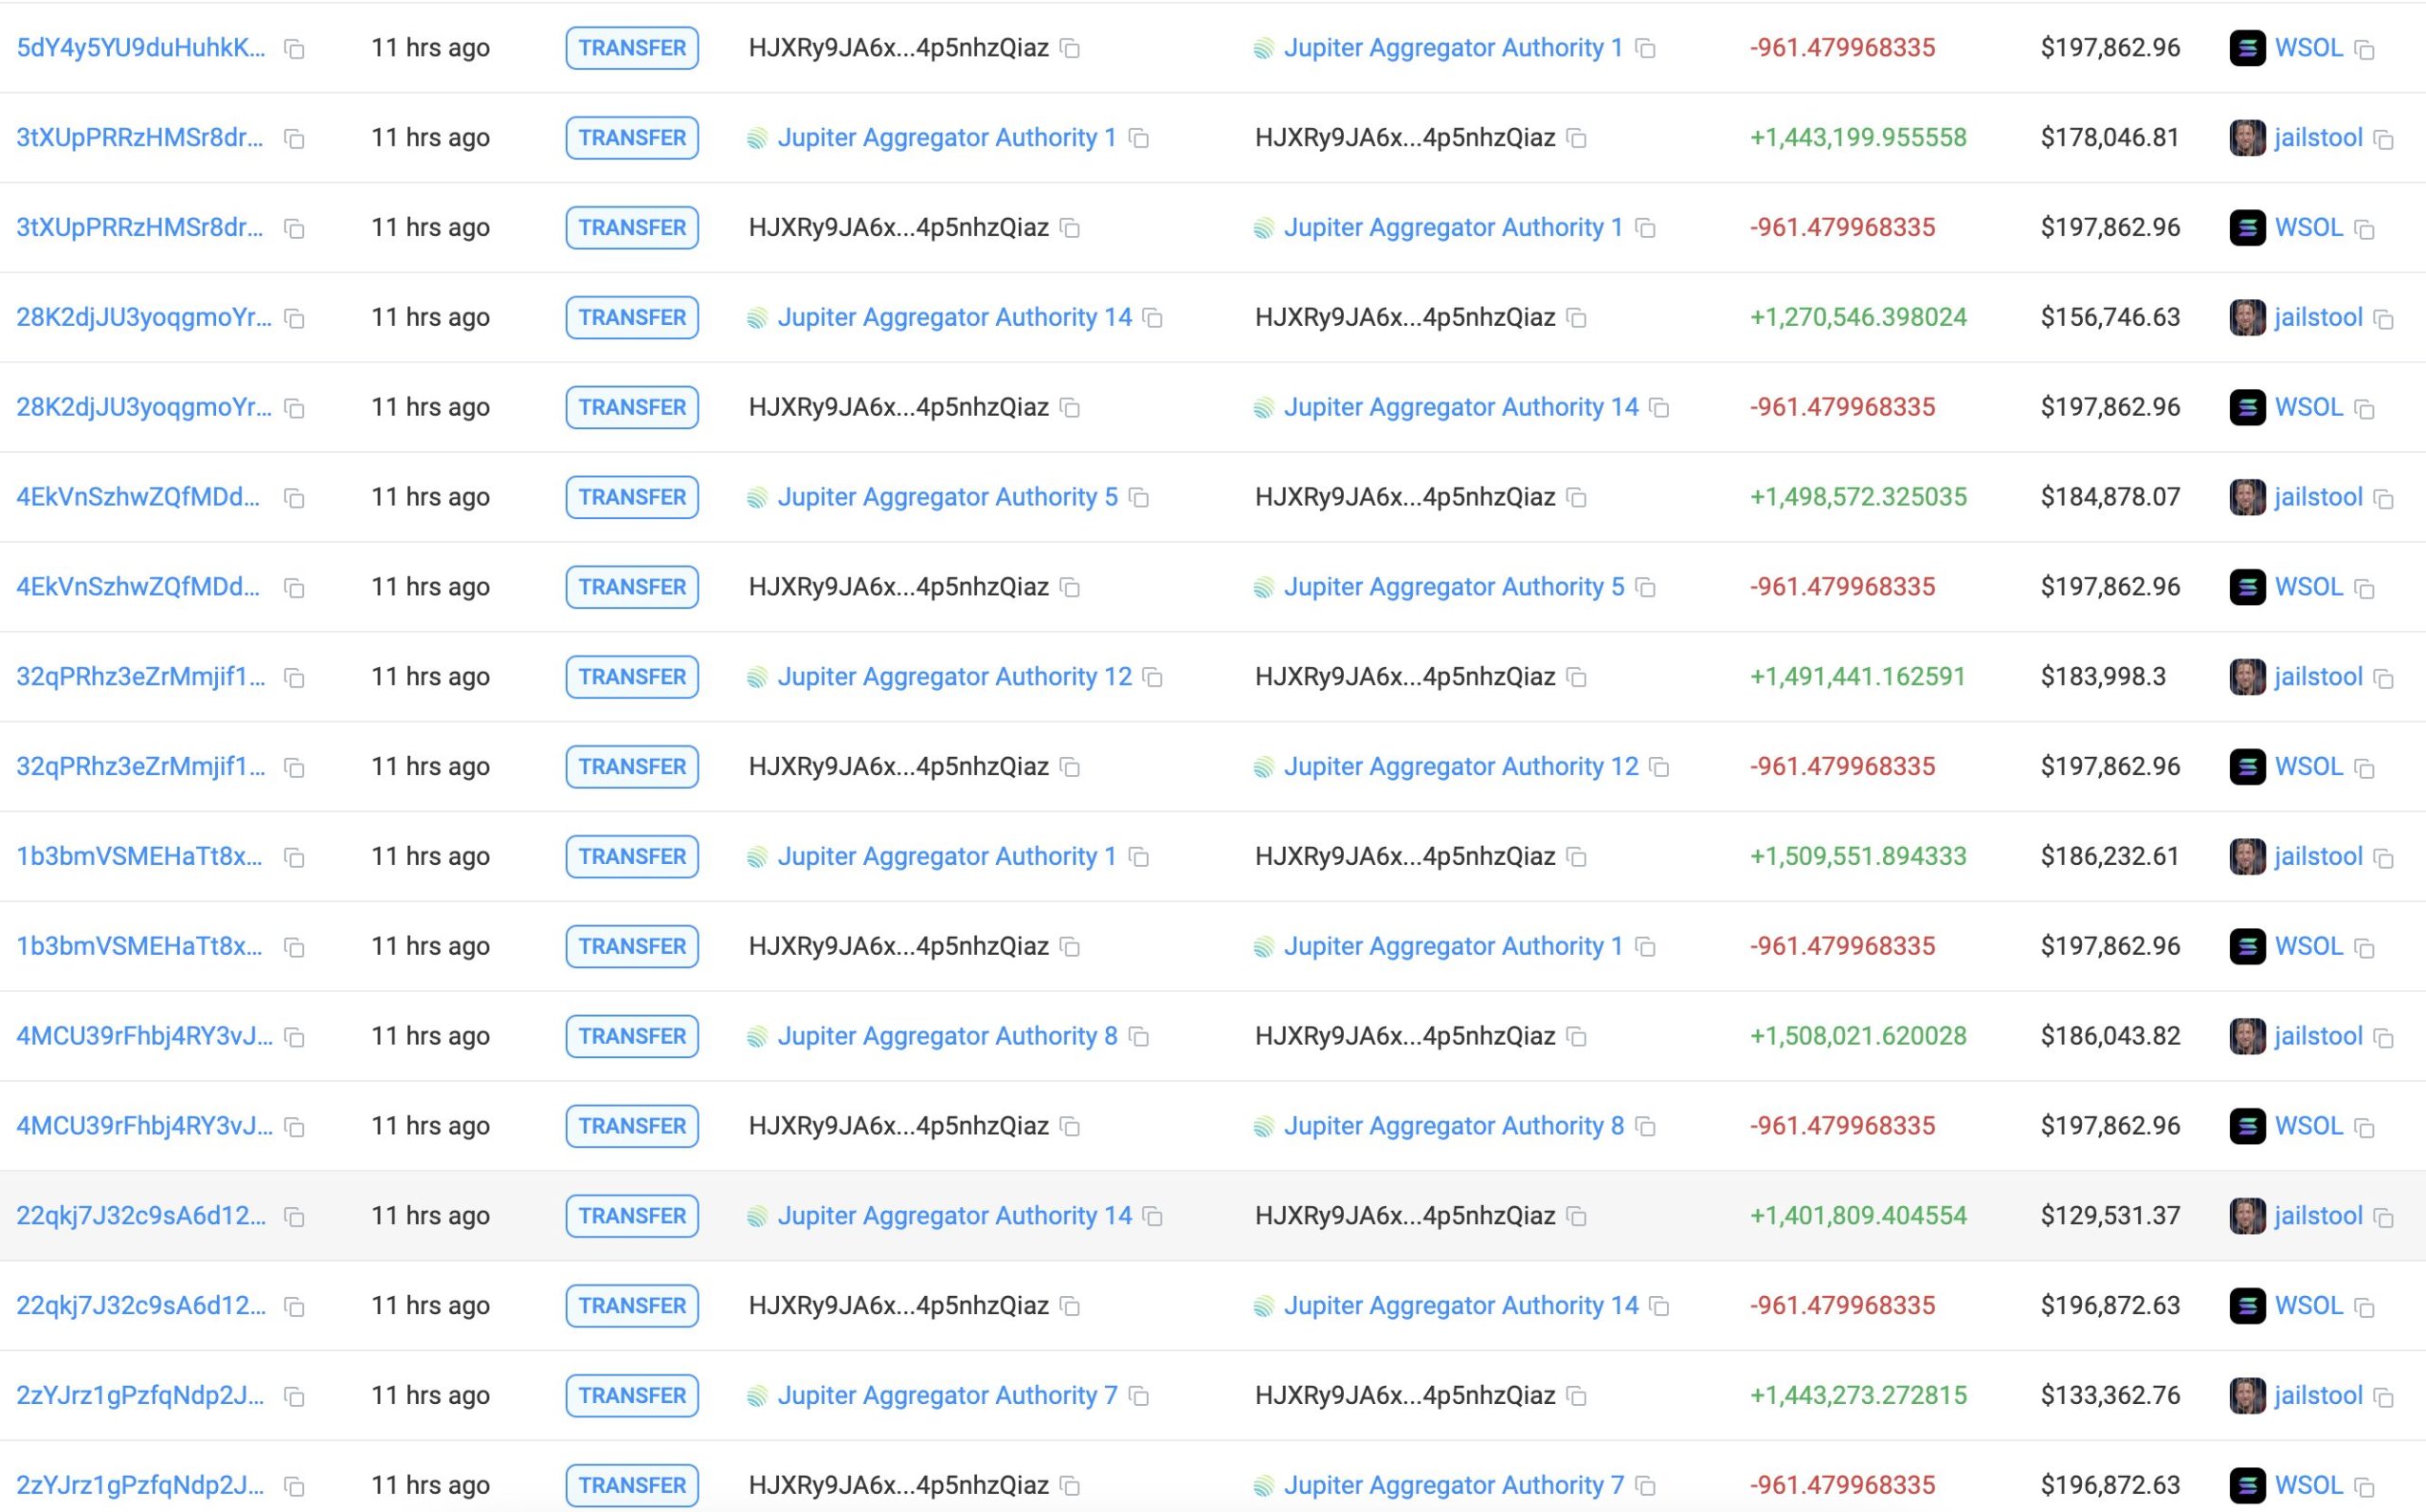2426x1512 pixels.
Task: Copy 4MCU39rFhbj4RY3vJ signature in $186,043.82 row
Action: 294,1037
